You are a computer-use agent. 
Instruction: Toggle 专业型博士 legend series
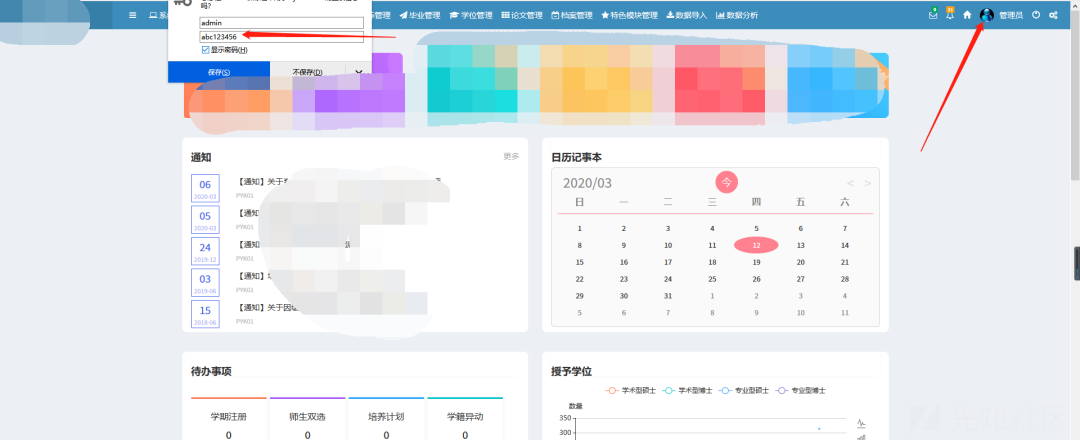tap(802, 390)
